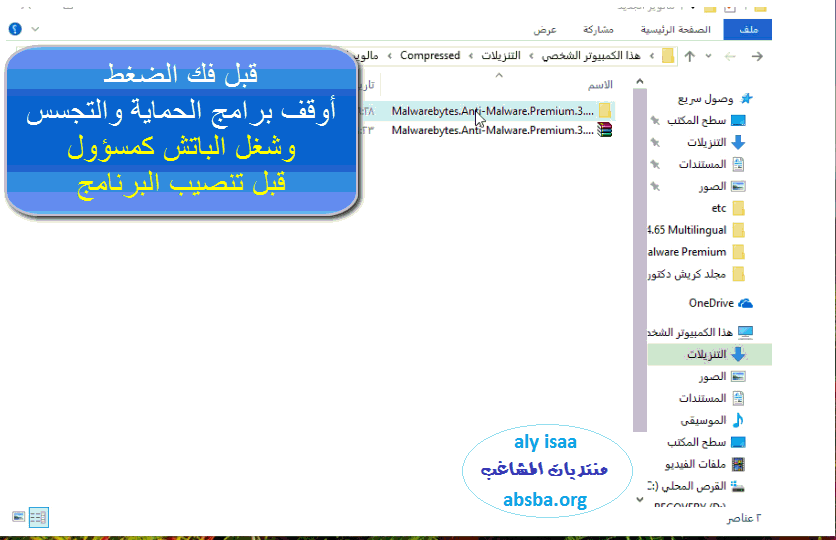
Task: Open the blue File (ملف) tab
Action: click(750, 30)
